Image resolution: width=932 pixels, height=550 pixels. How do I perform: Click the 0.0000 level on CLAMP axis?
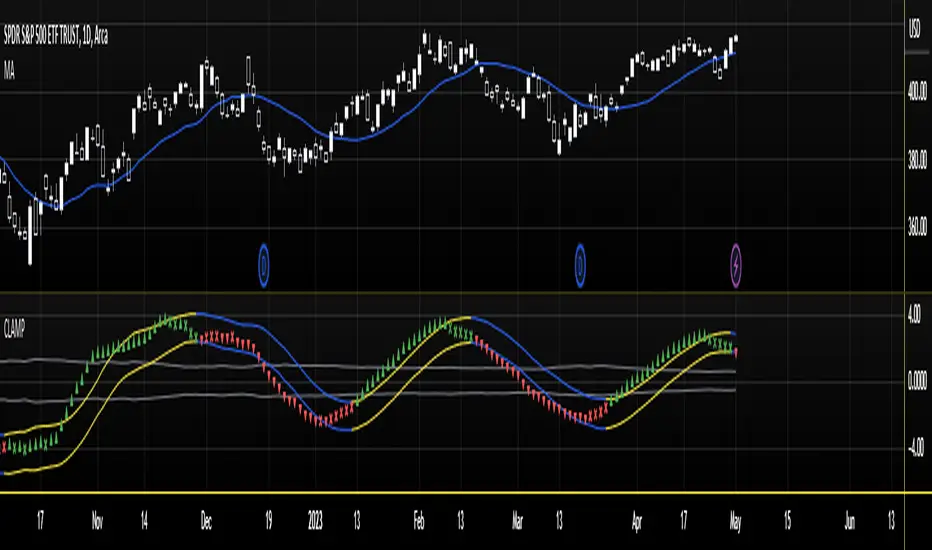[x=917, y=381]
